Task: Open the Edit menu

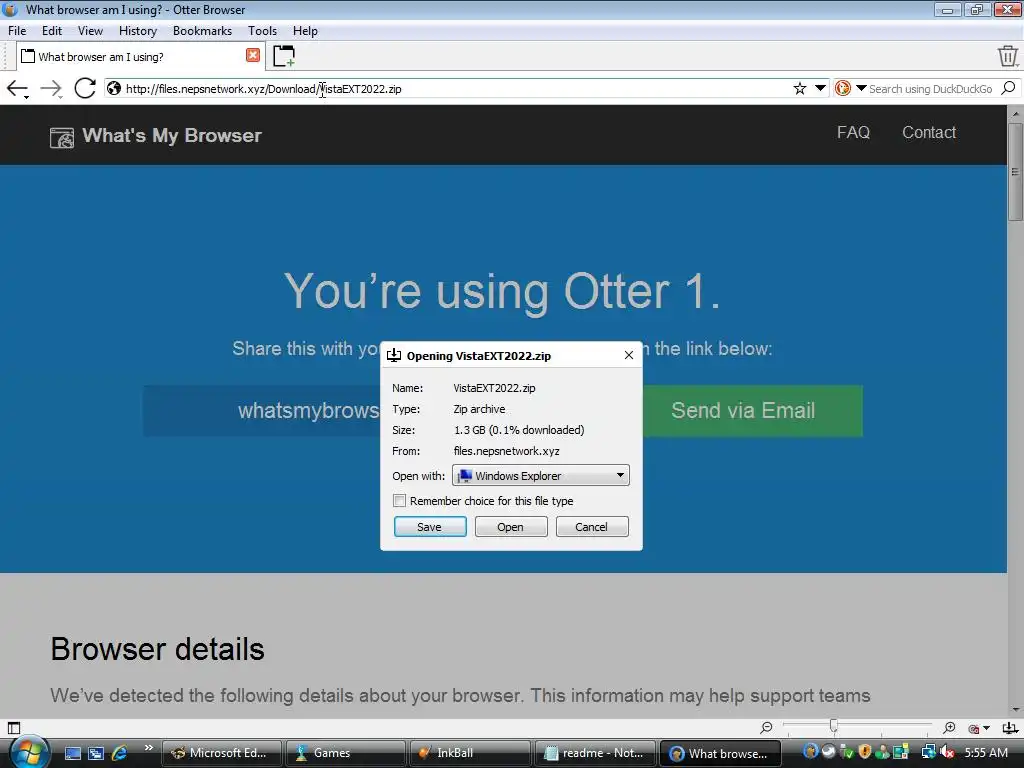Action: (52, 31)
